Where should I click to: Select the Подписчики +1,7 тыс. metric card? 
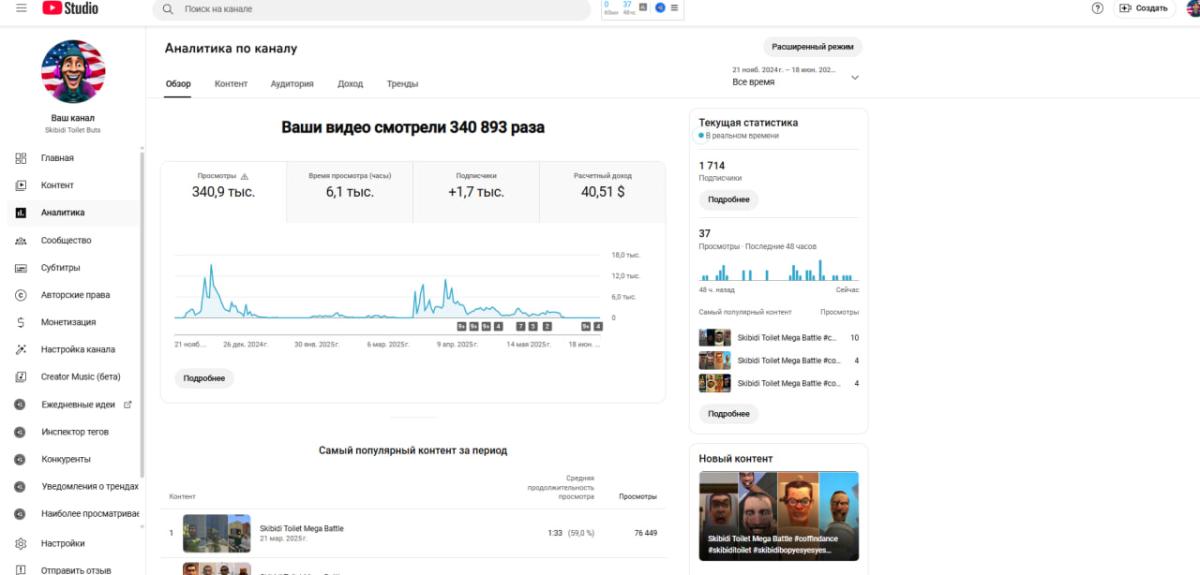[476, 192]
